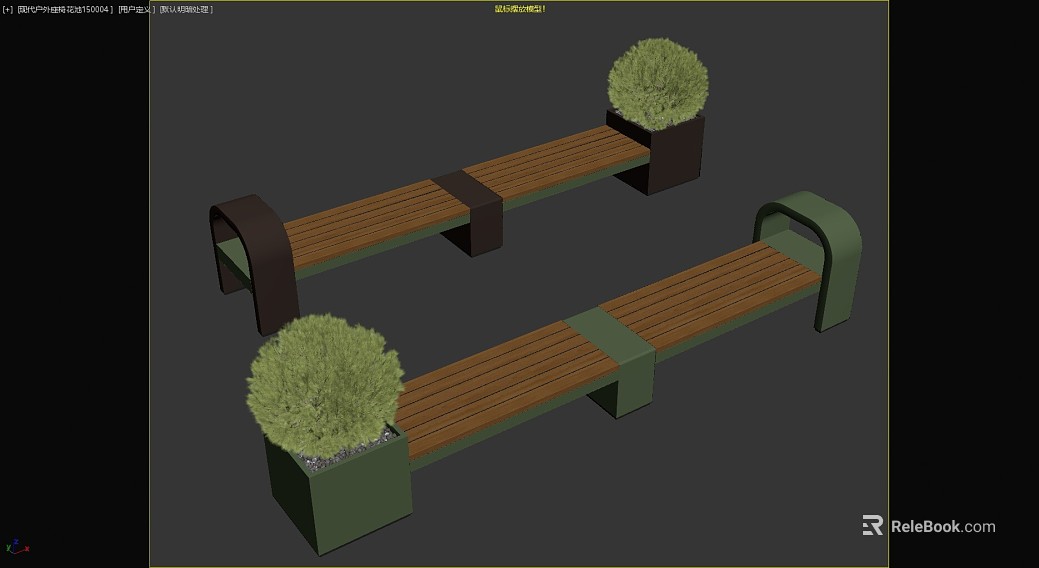
Task: Click the yellow notice text at viewport top
Action: pyautogui.click(x=520, y=9)
